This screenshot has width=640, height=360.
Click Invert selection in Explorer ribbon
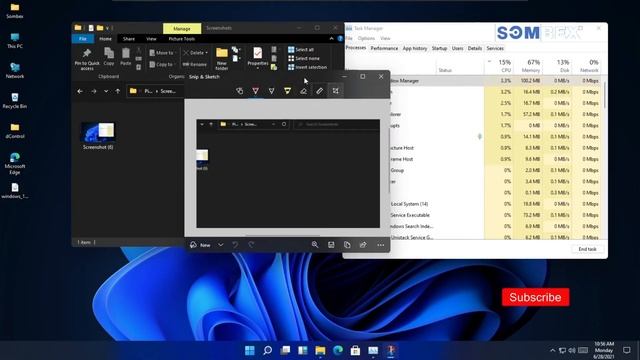point(307,67)
